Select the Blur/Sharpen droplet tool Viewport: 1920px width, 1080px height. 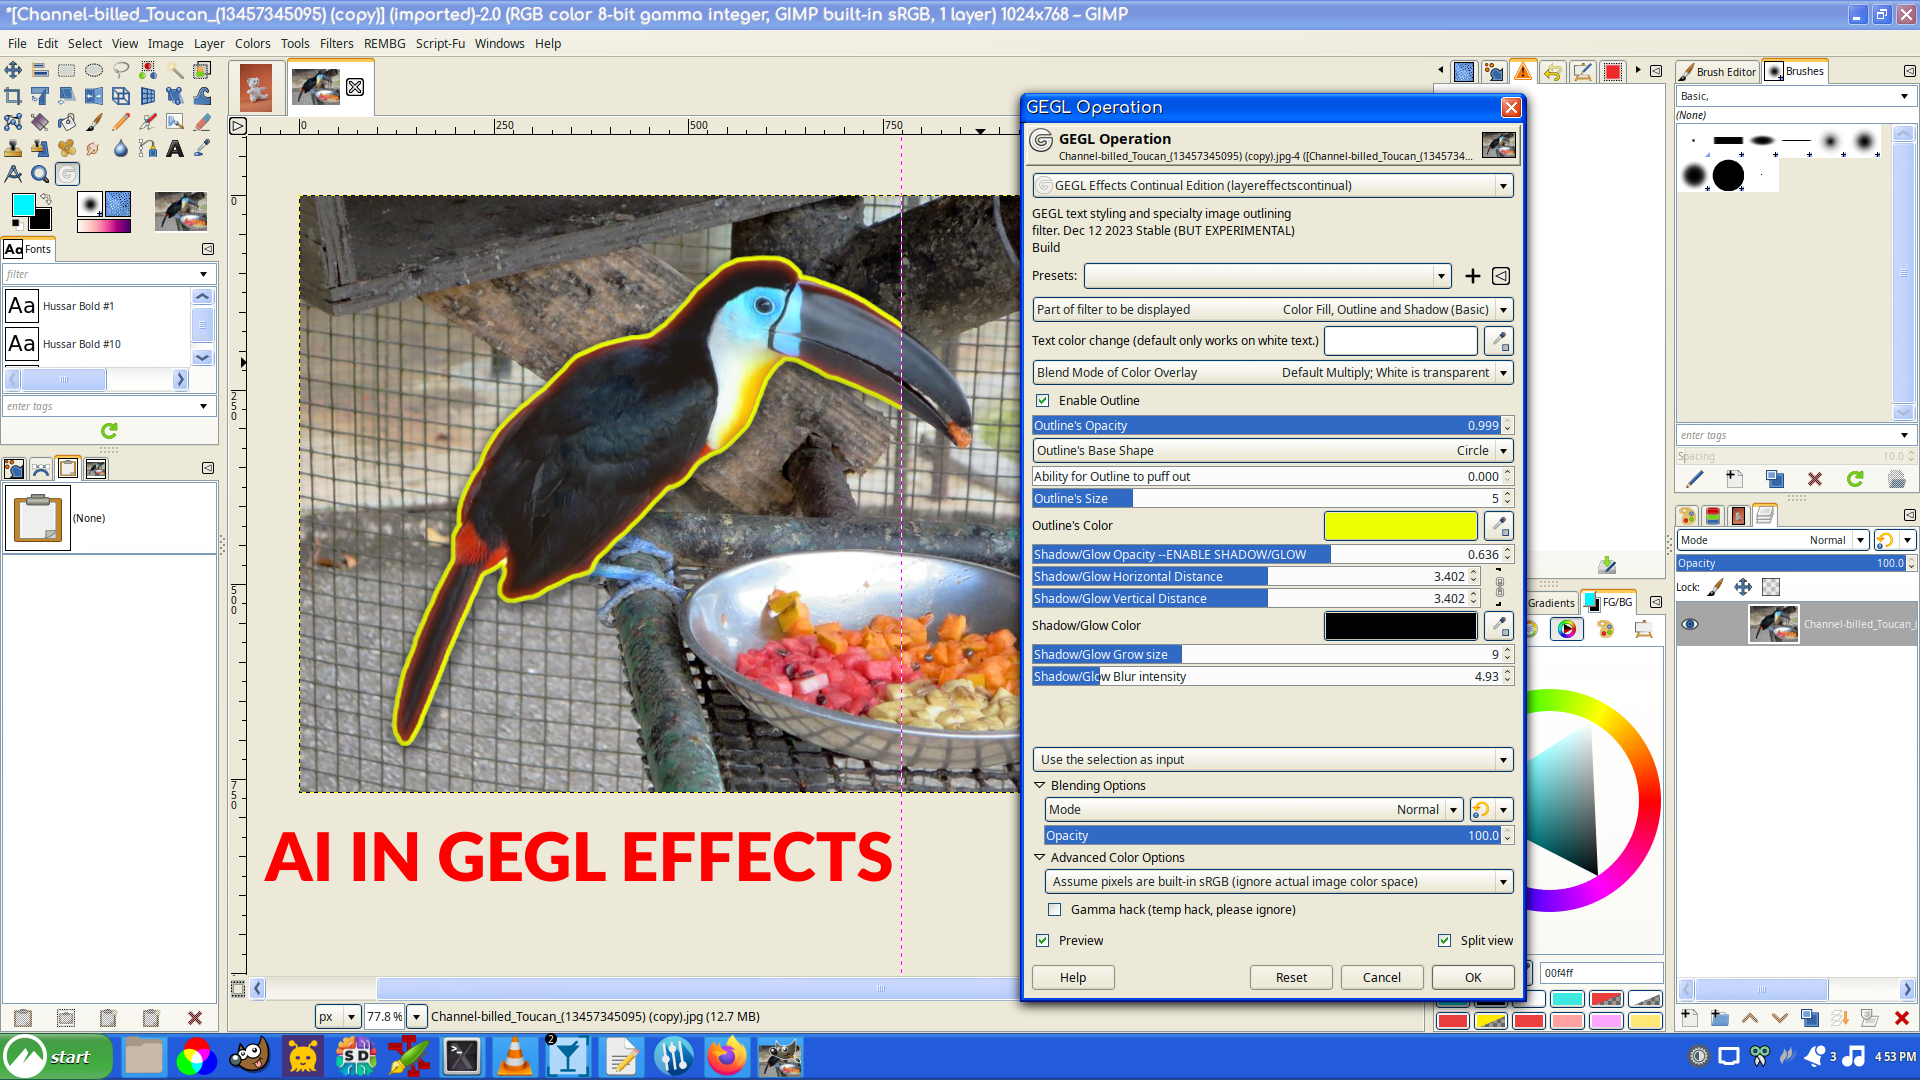tap(121, 148)
